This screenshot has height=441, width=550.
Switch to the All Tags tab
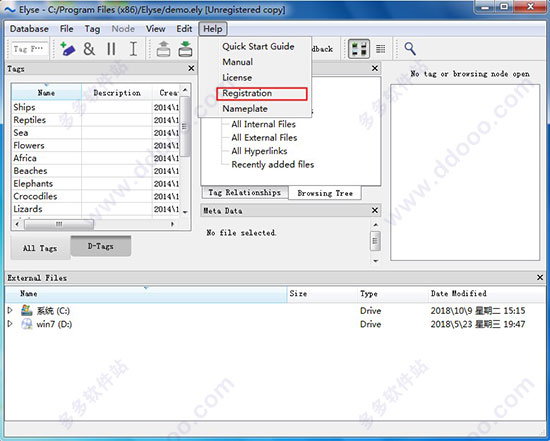(40, 248)
